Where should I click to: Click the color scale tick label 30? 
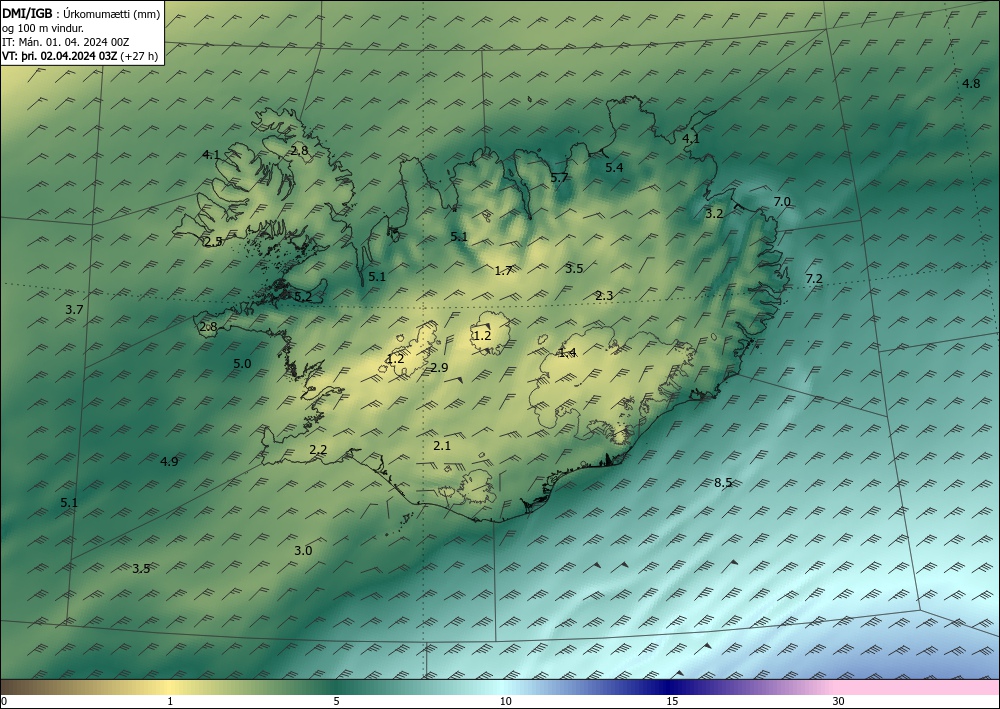[x=839, y=702]
